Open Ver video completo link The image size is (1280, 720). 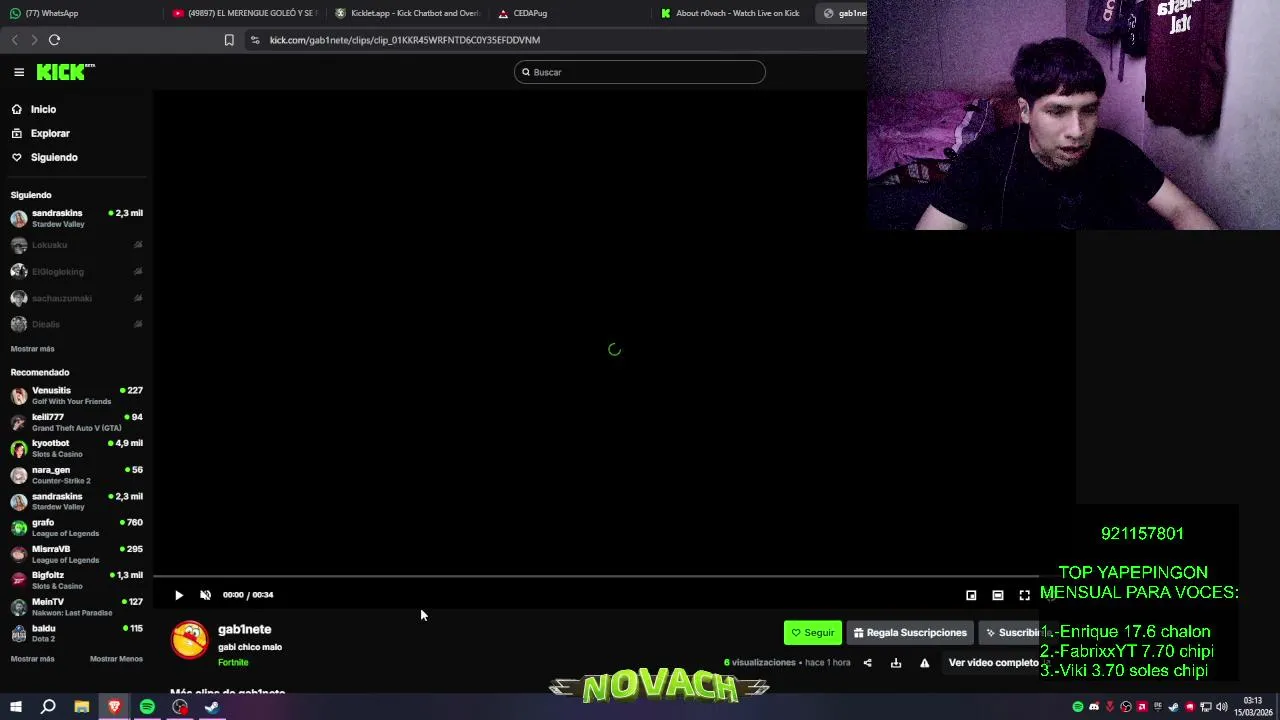[x=993, y=663]
